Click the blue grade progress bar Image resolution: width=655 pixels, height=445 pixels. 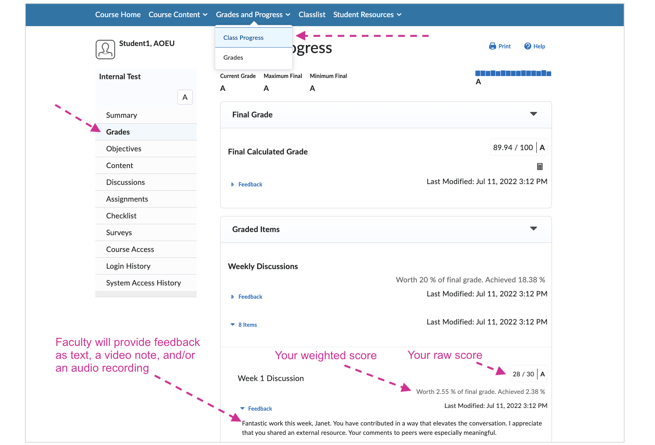coord(513,73)
